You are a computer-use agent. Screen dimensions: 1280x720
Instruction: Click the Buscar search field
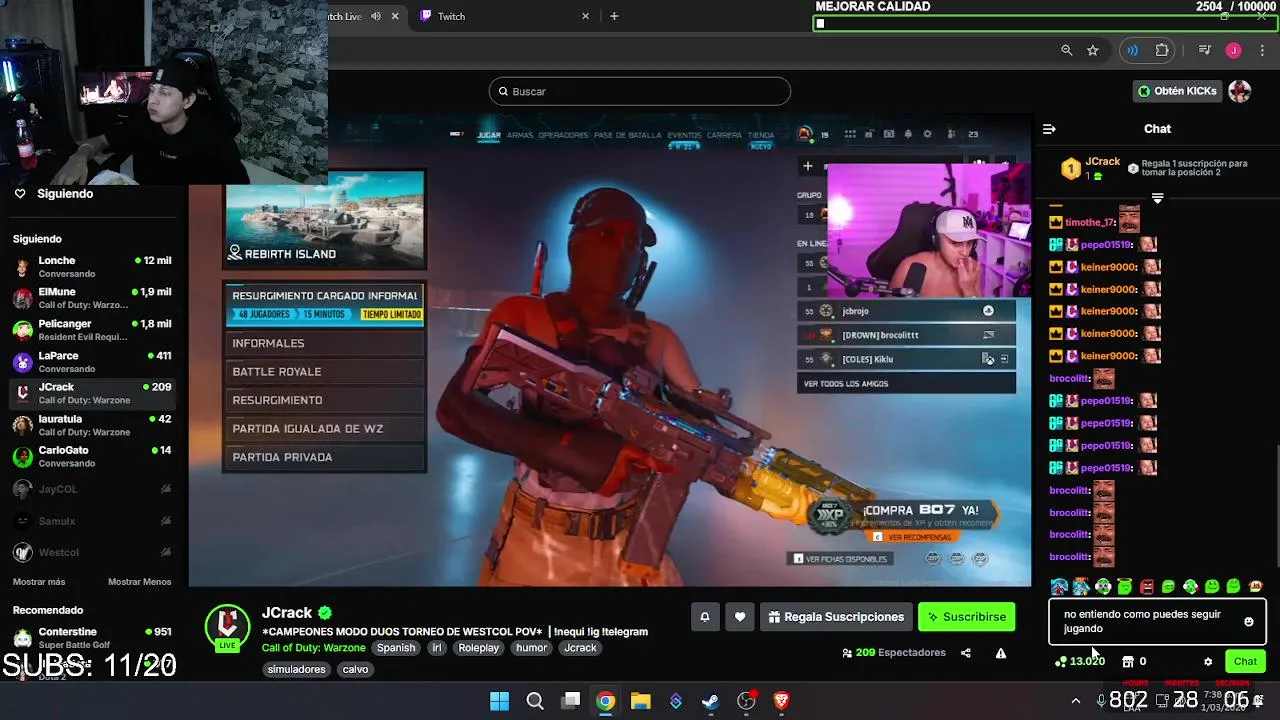tap(640, 91)
